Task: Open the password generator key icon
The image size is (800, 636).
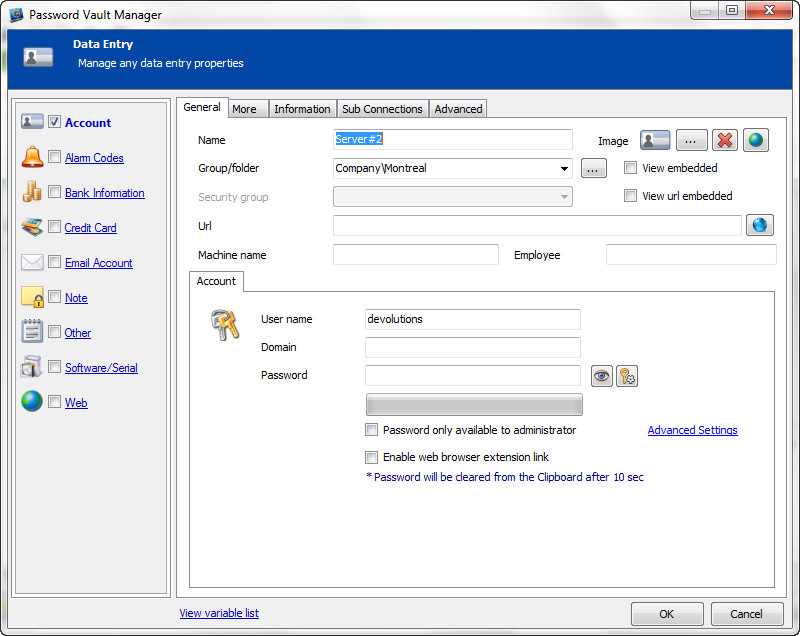Action: point(627,376)
